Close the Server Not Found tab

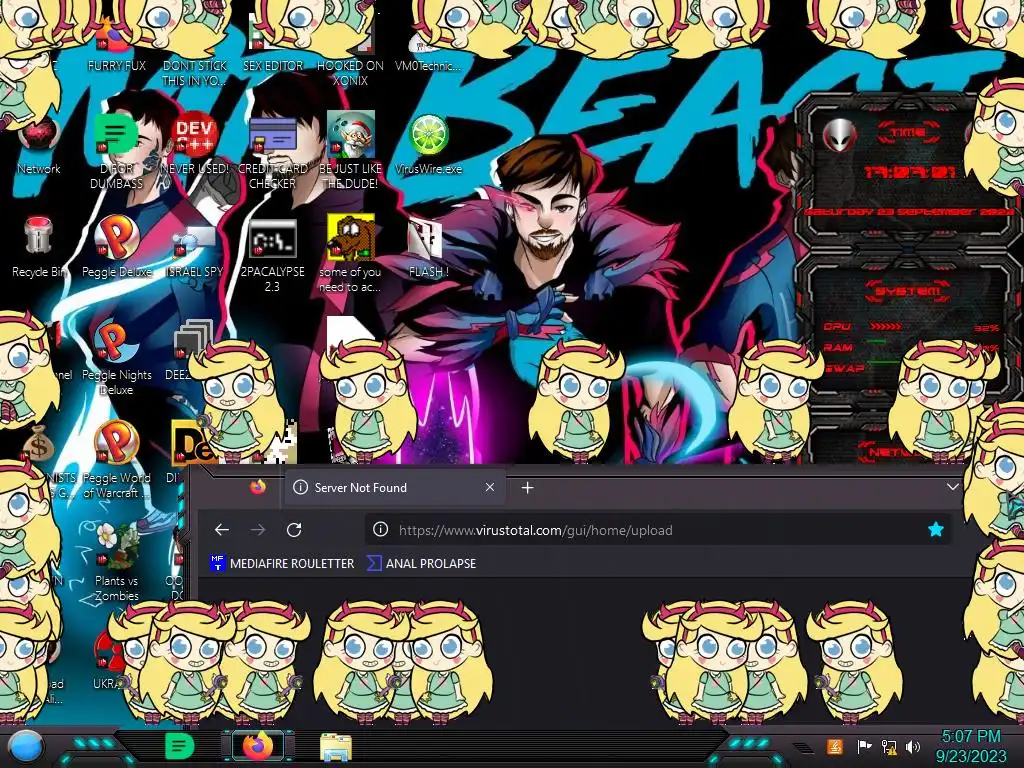(x=490, y=487)
